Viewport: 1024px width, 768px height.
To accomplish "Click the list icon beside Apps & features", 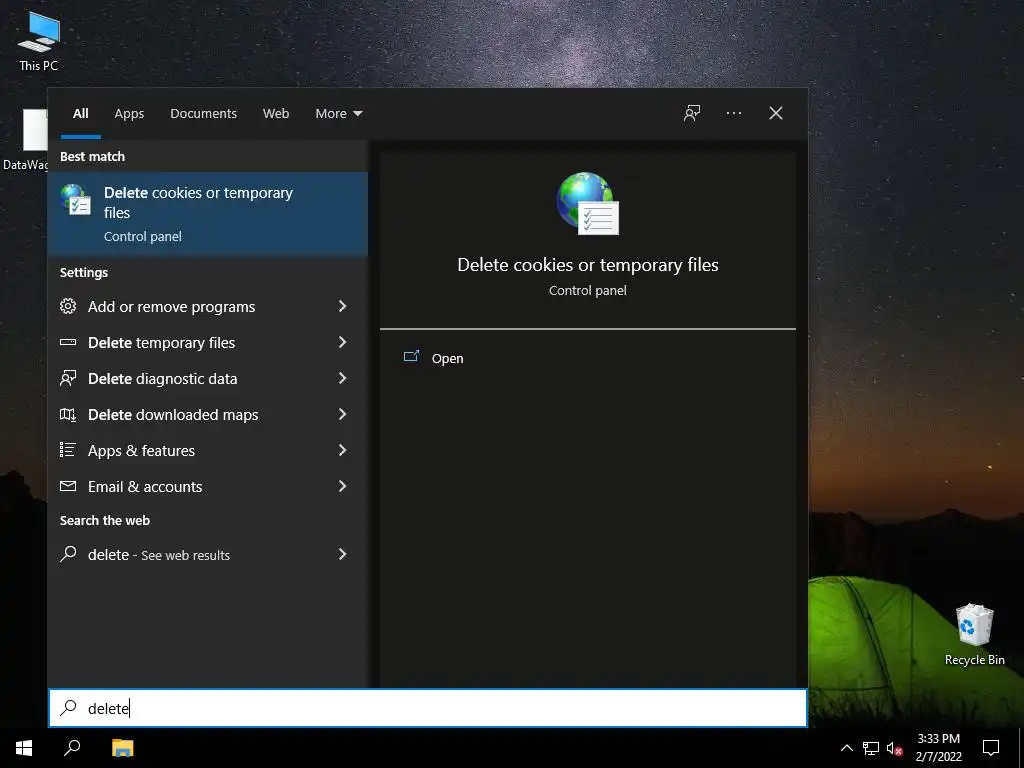I will coord(68,450).
